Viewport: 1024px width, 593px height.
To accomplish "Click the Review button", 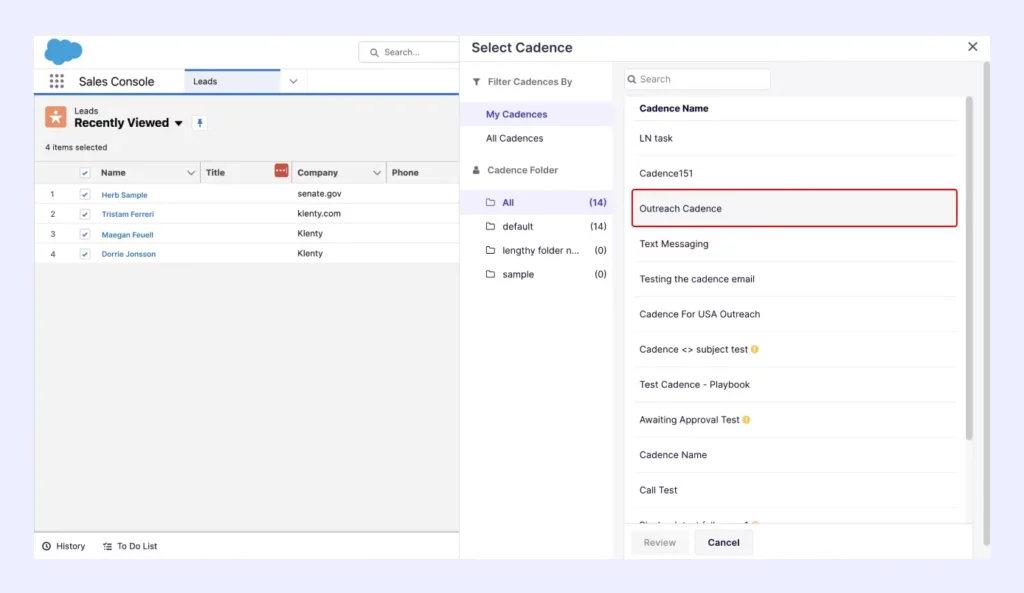I will click(x=660, y=542).
